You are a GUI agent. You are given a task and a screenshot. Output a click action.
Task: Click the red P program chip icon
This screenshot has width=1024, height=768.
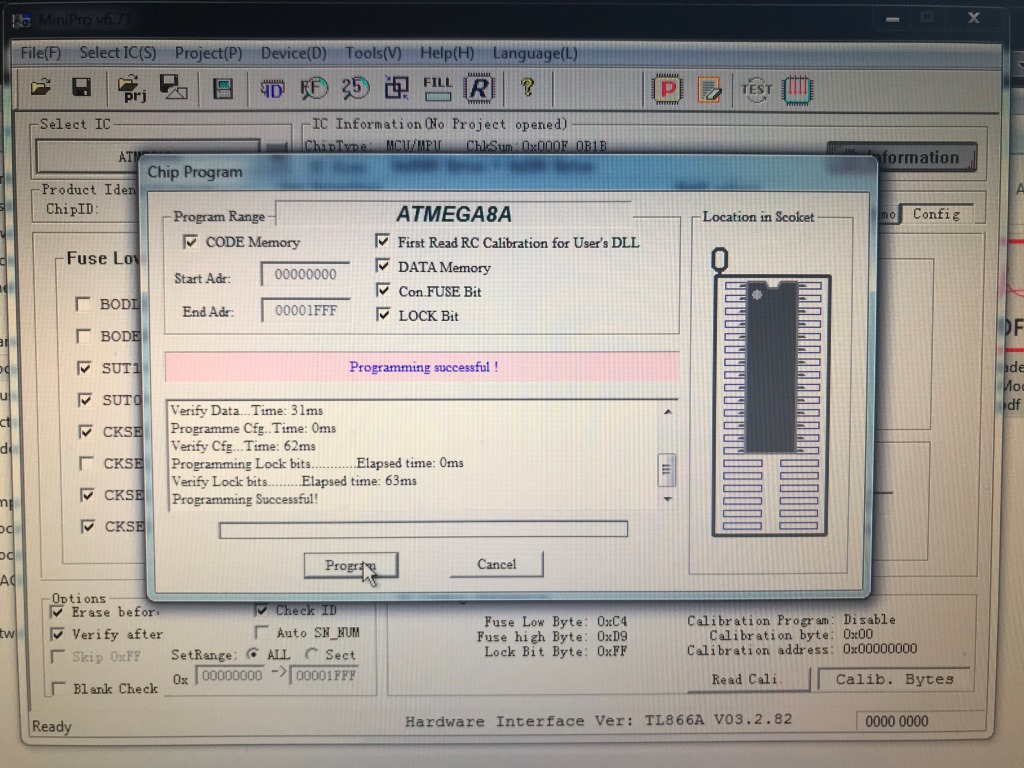666,90
